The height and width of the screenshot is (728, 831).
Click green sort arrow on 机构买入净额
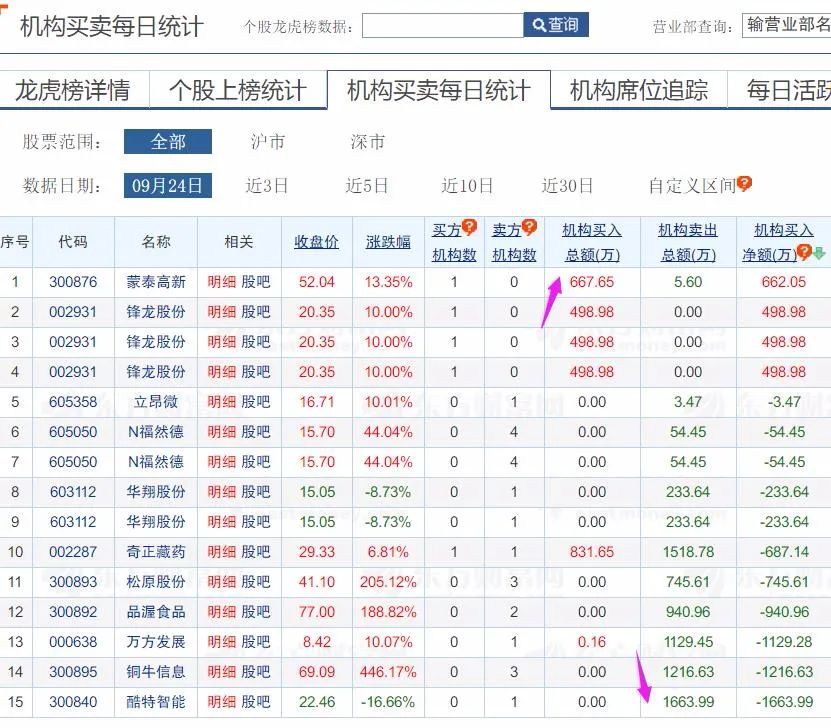click(819, 253)
